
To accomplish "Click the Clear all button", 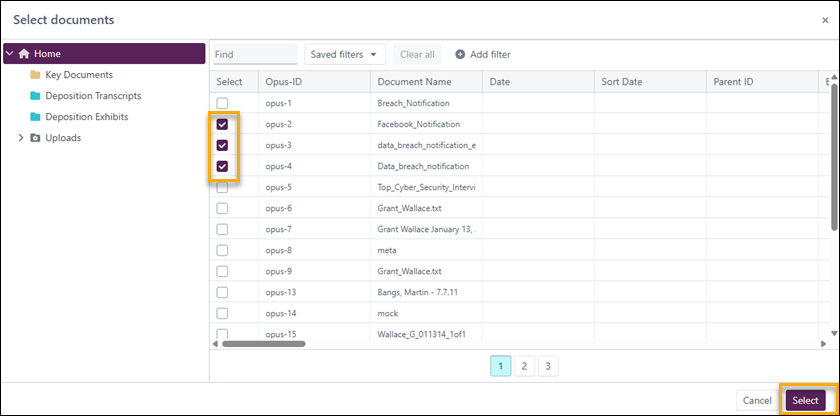I will [x=417, y=54].
